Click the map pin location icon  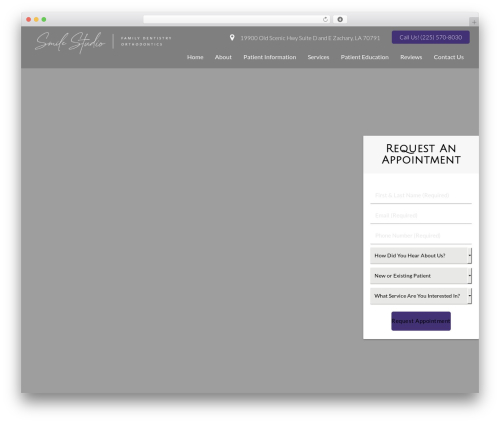pos(232,38)
